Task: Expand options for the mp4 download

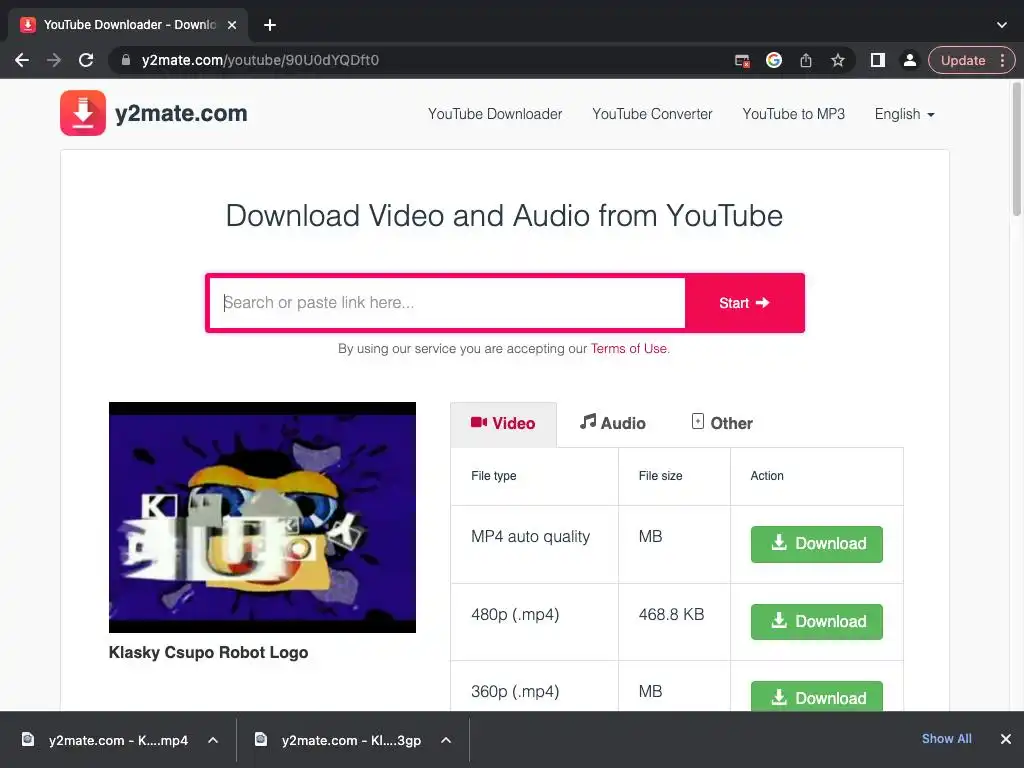Action: 213,740
